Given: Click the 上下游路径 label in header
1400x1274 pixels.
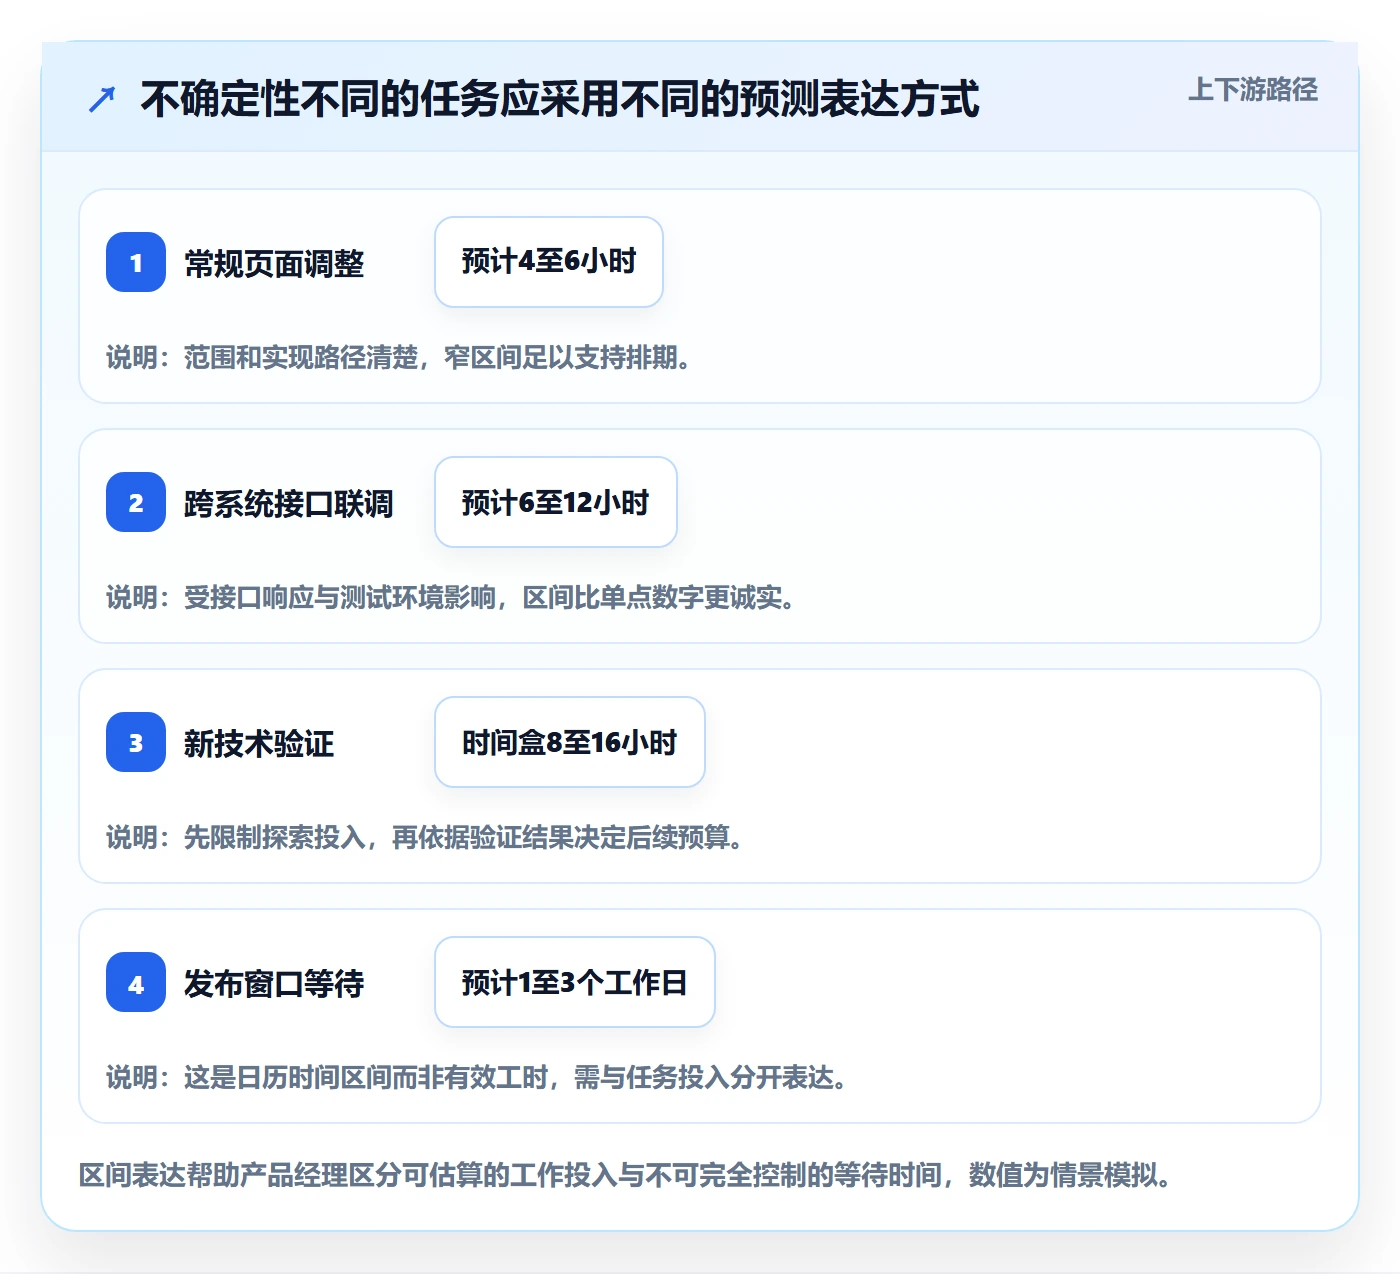Looking at the screenshot, I should [x=1252, y=90].
